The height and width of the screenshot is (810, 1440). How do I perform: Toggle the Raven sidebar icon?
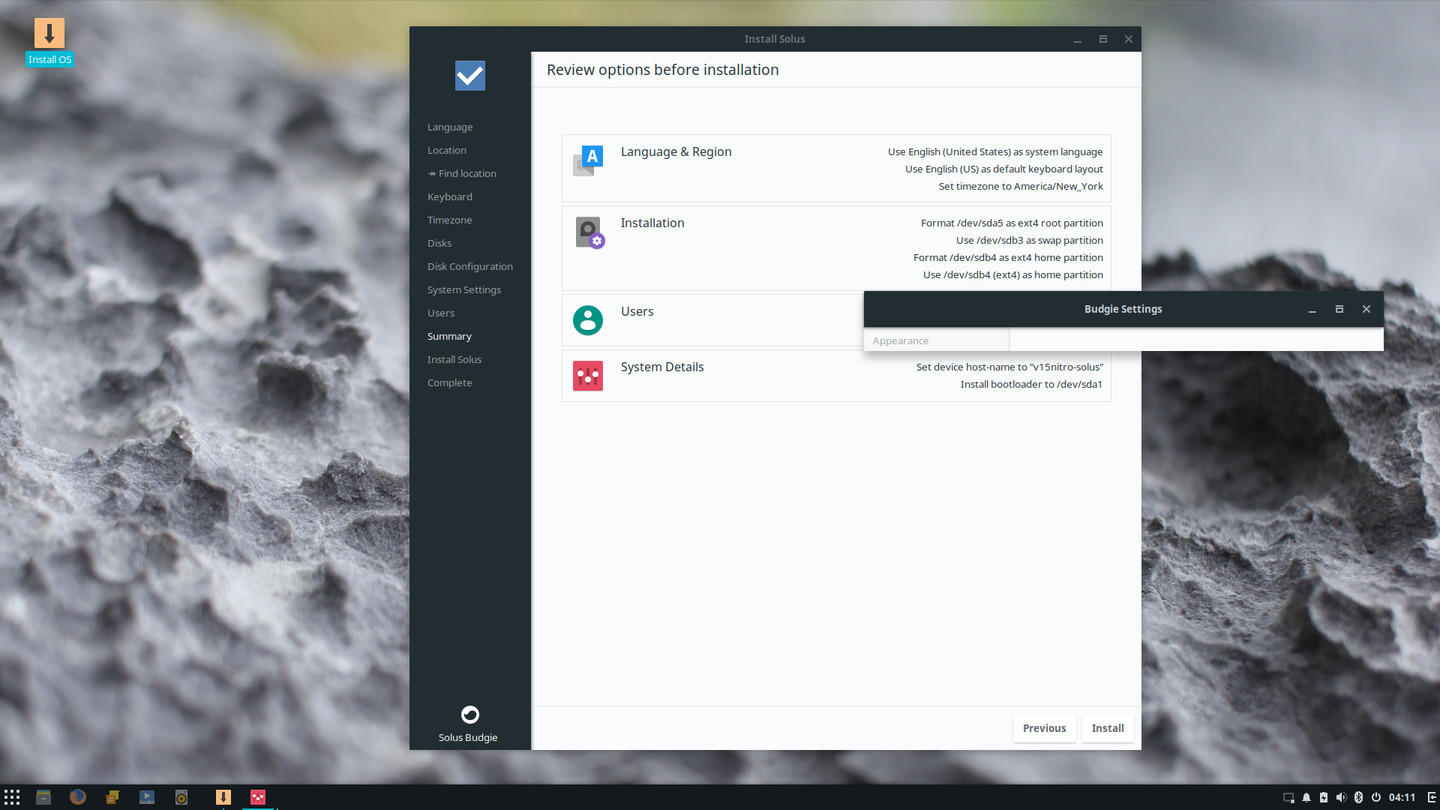1432,797
